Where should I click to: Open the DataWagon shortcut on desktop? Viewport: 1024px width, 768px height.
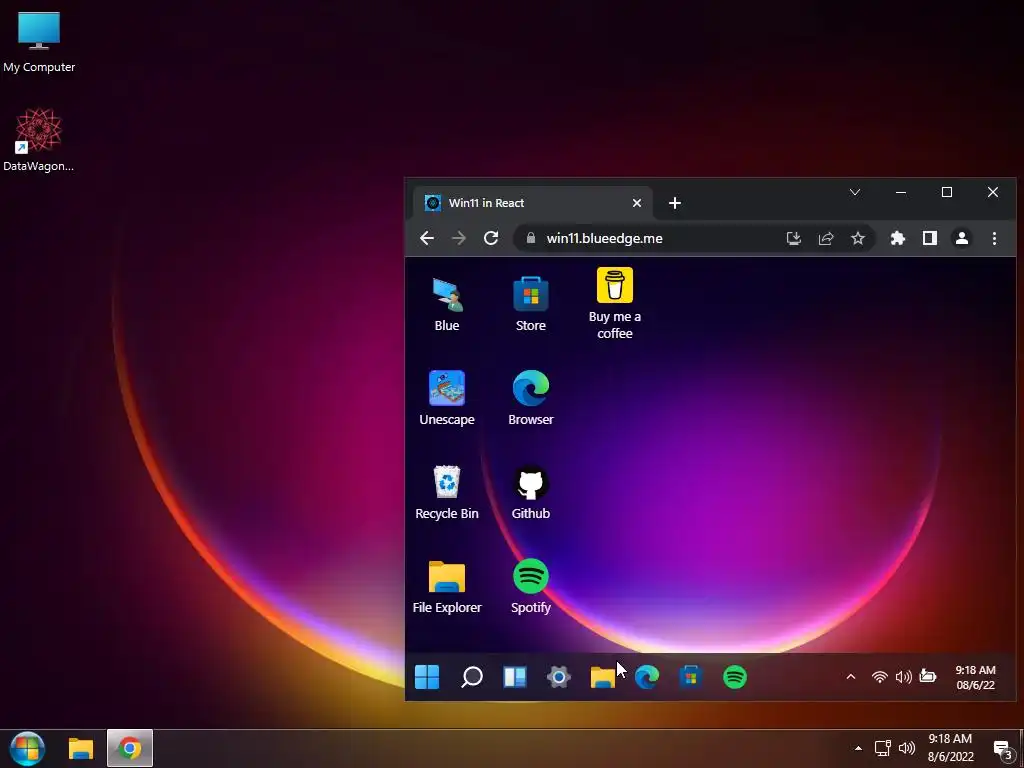[x=39, y=140]
